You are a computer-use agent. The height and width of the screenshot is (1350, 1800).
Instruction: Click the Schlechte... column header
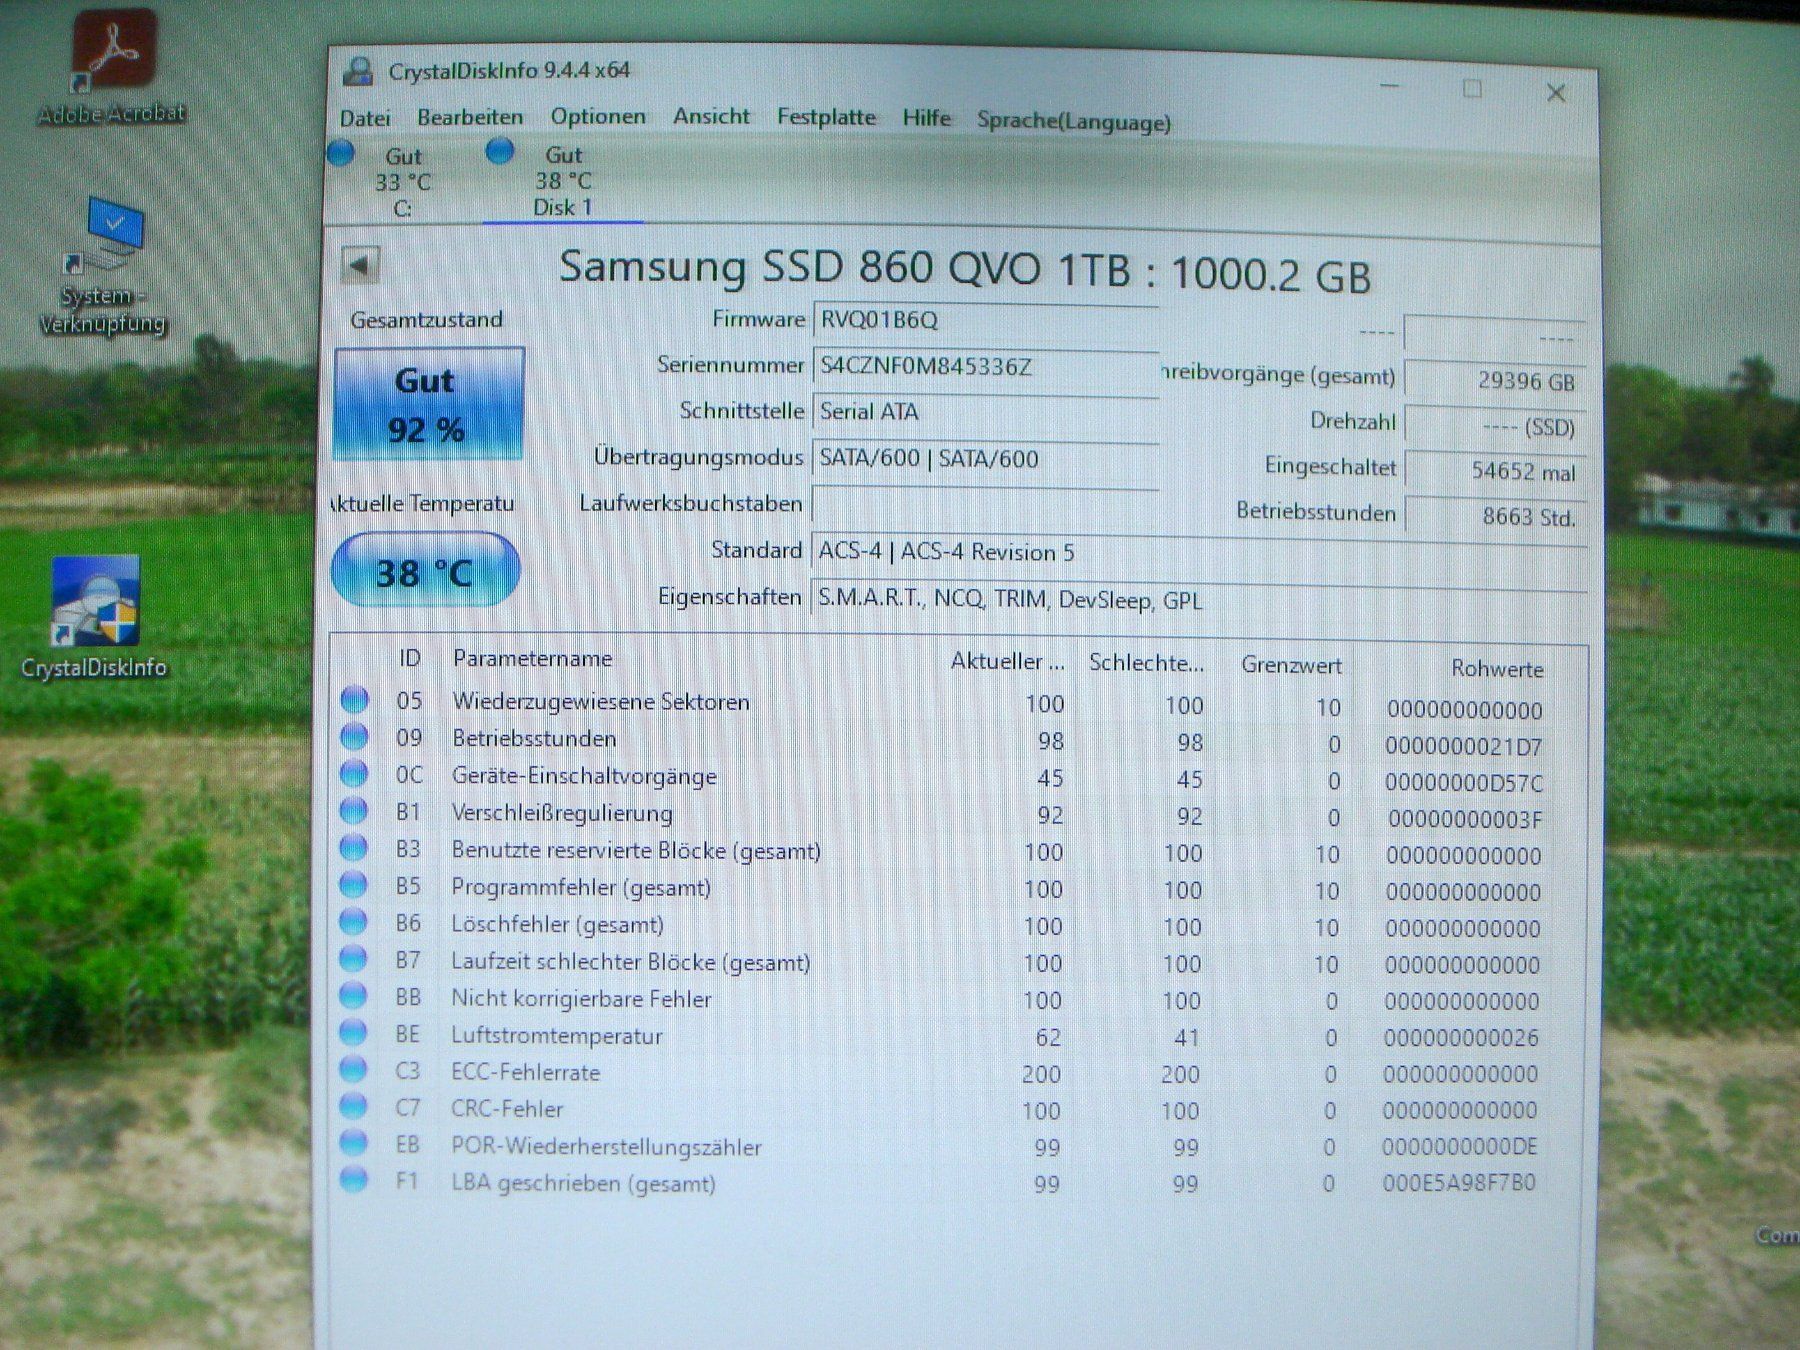[1146, 662]
